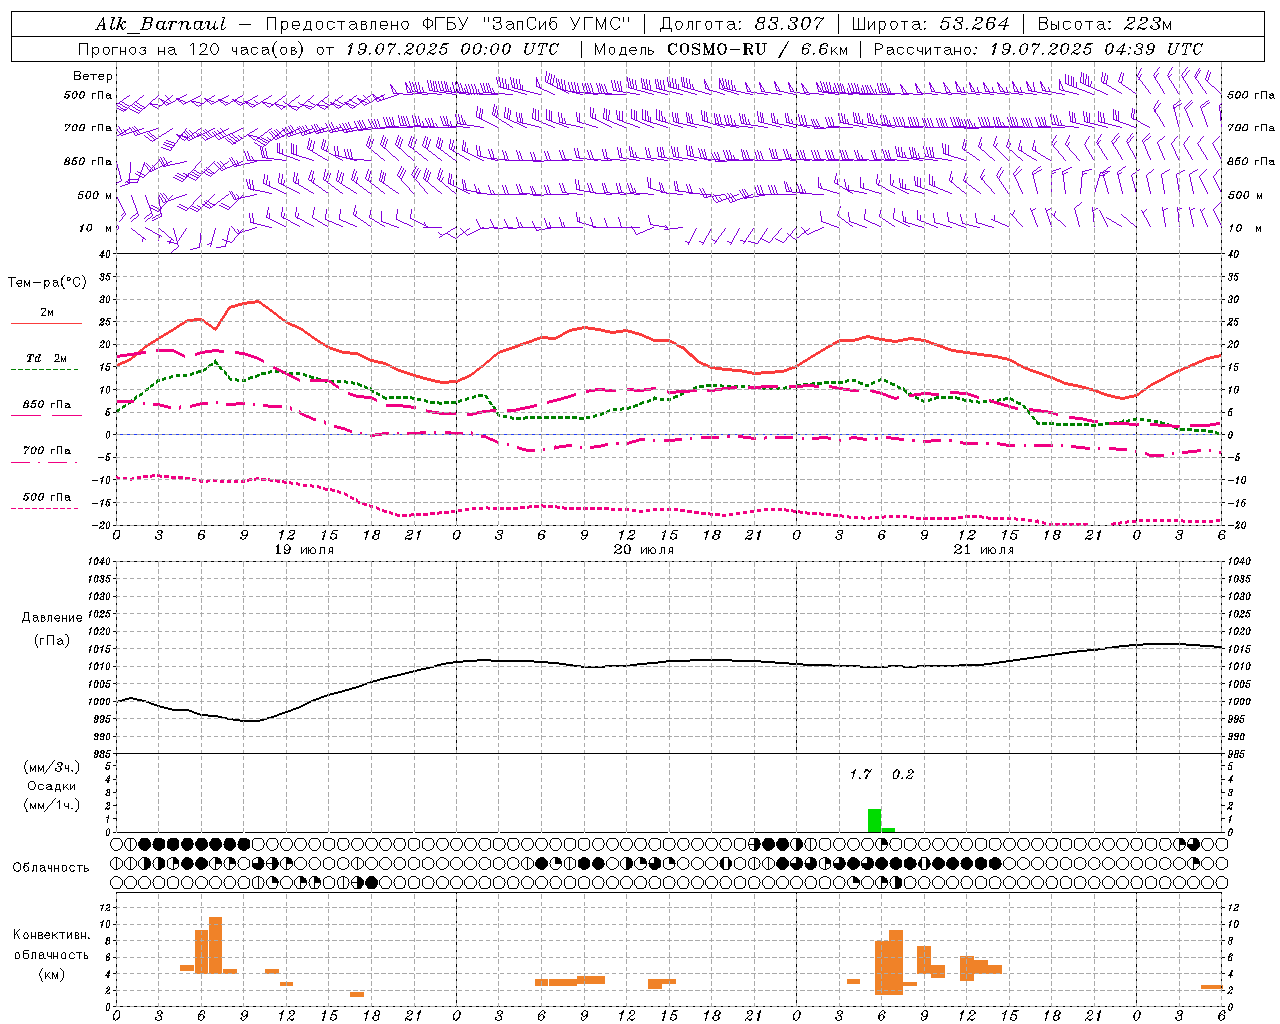Click the 'Ветер' wind panel label
The image size is (1280, 1024).
(x=93, y=76)
